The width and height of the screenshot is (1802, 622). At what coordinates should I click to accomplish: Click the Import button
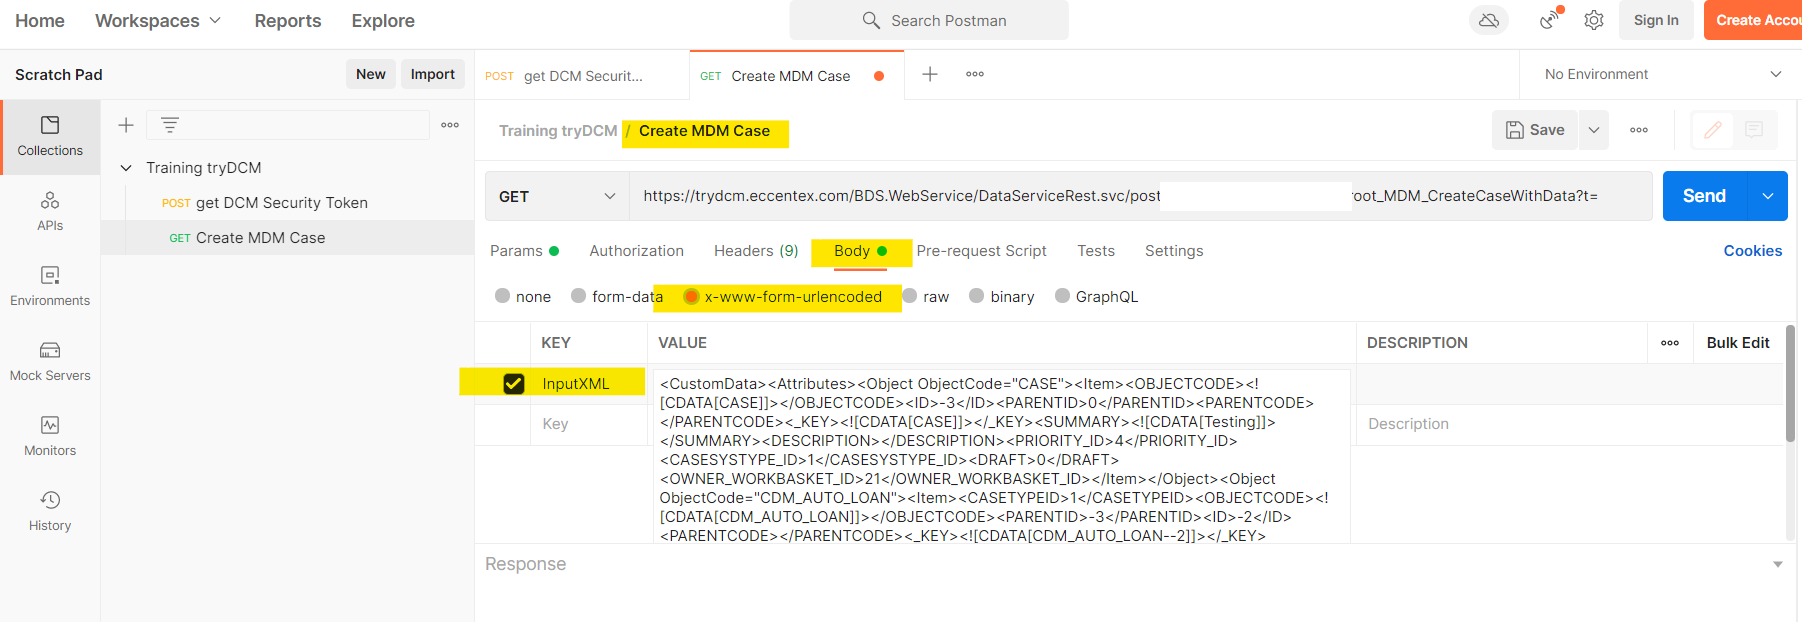tap(433, 74)
